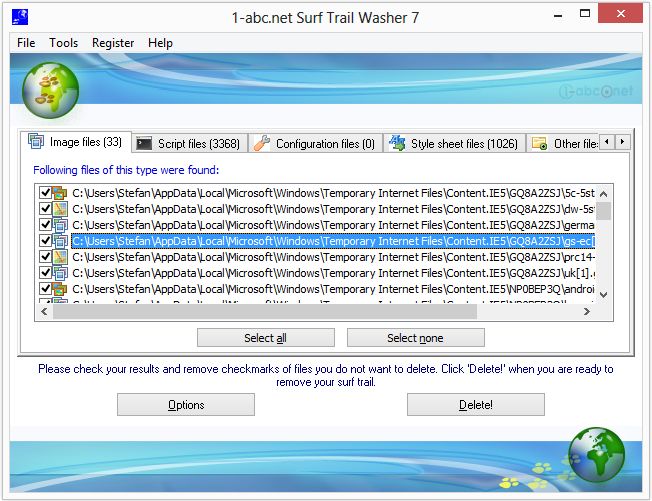Switch to Script files (3368) tab
Image resolution: width=652 pixels, height=501 pixels.
tap(190, 144)
